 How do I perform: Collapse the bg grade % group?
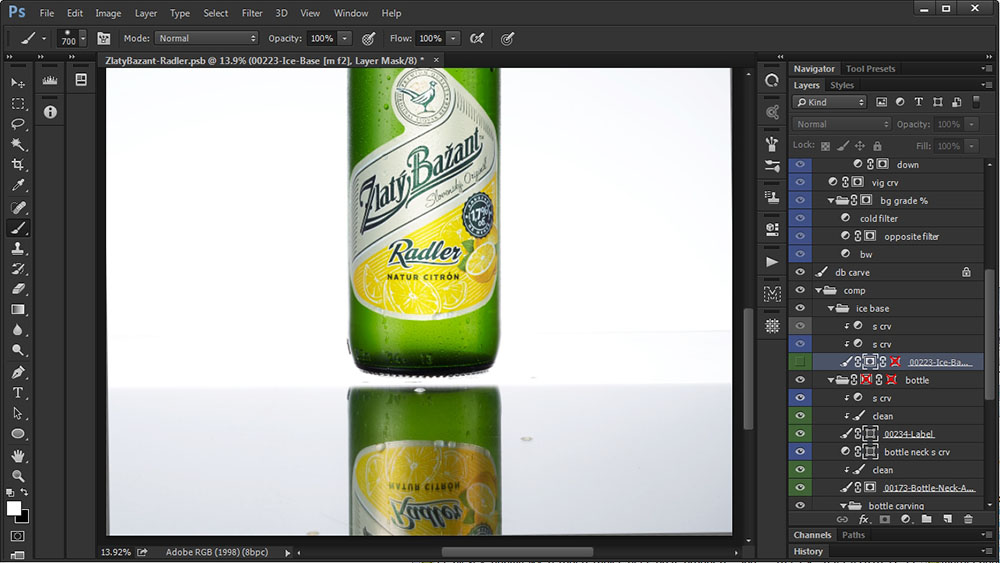[831, 200]
